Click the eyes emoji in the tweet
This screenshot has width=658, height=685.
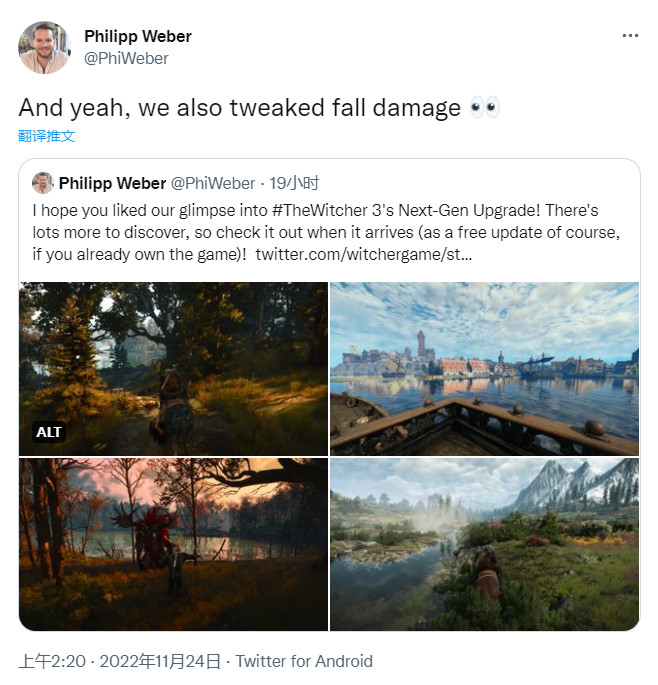click(484, 108)
